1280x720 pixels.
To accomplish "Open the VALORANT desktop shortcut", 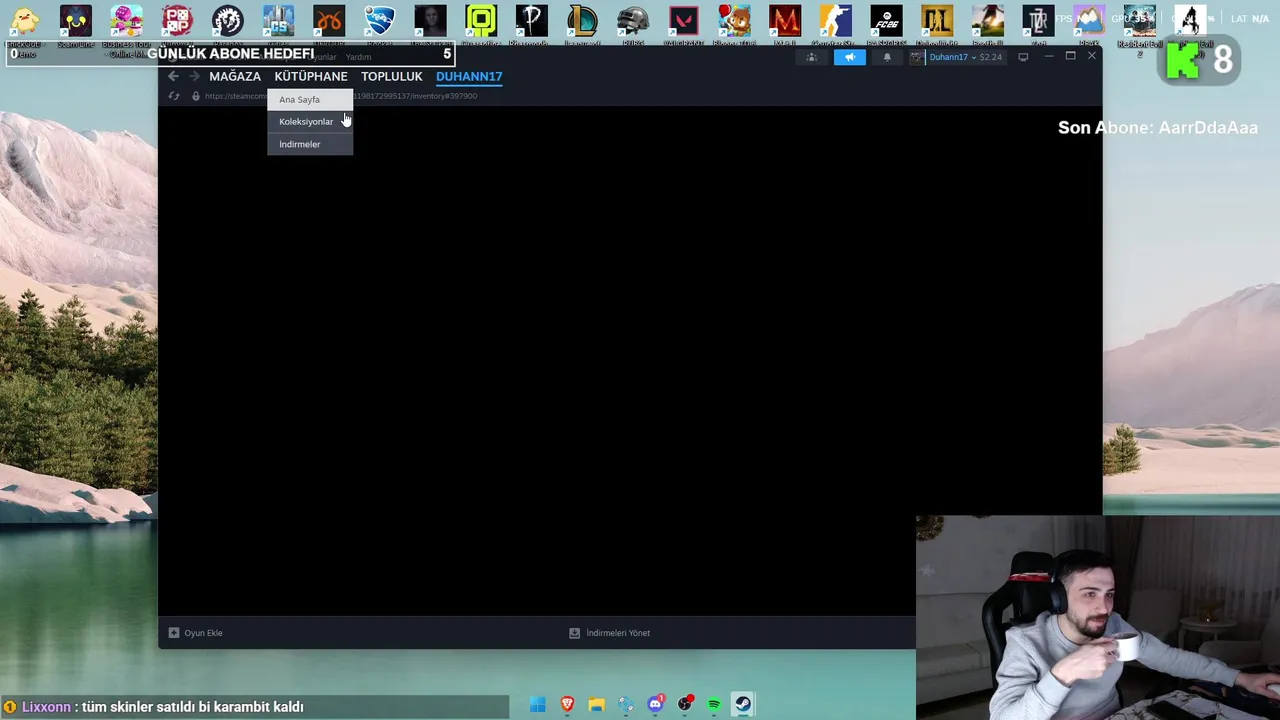I will point(683,20).
